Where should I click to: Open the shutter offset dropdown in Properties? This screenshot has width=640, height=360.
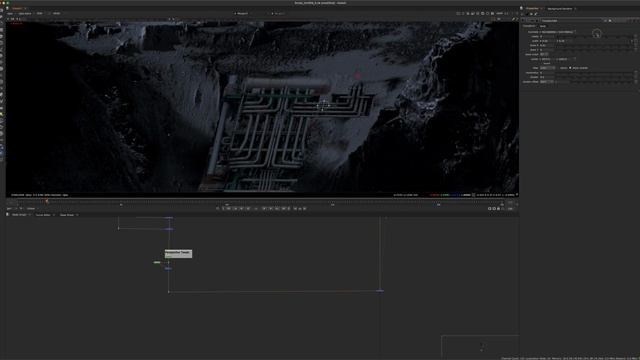pyautogui.click(x=546, y=82)
